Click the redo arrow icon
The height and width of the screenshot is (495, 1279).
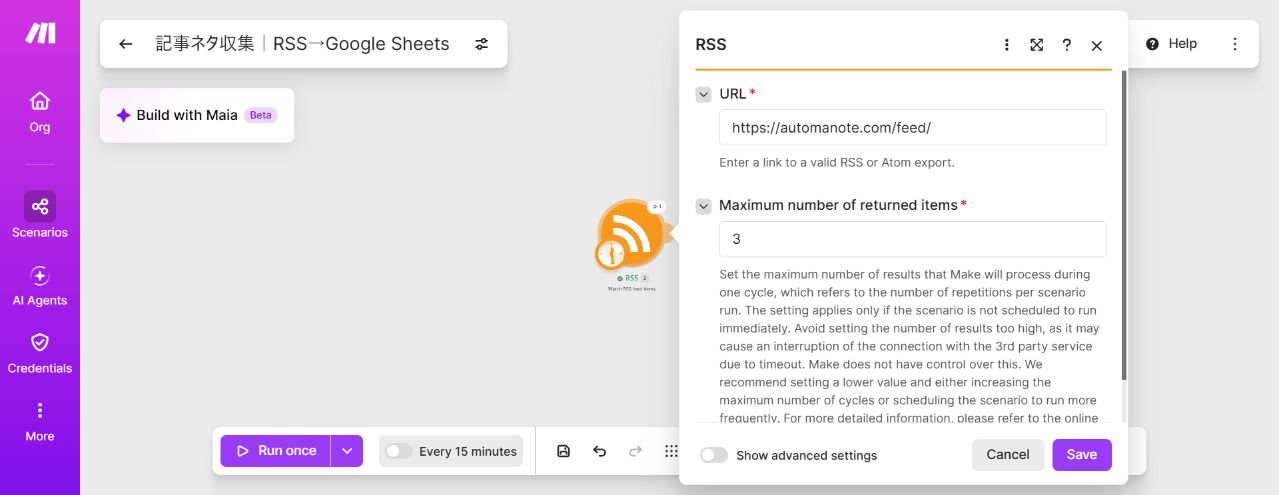pyautogui.click(x=635, y=451)
